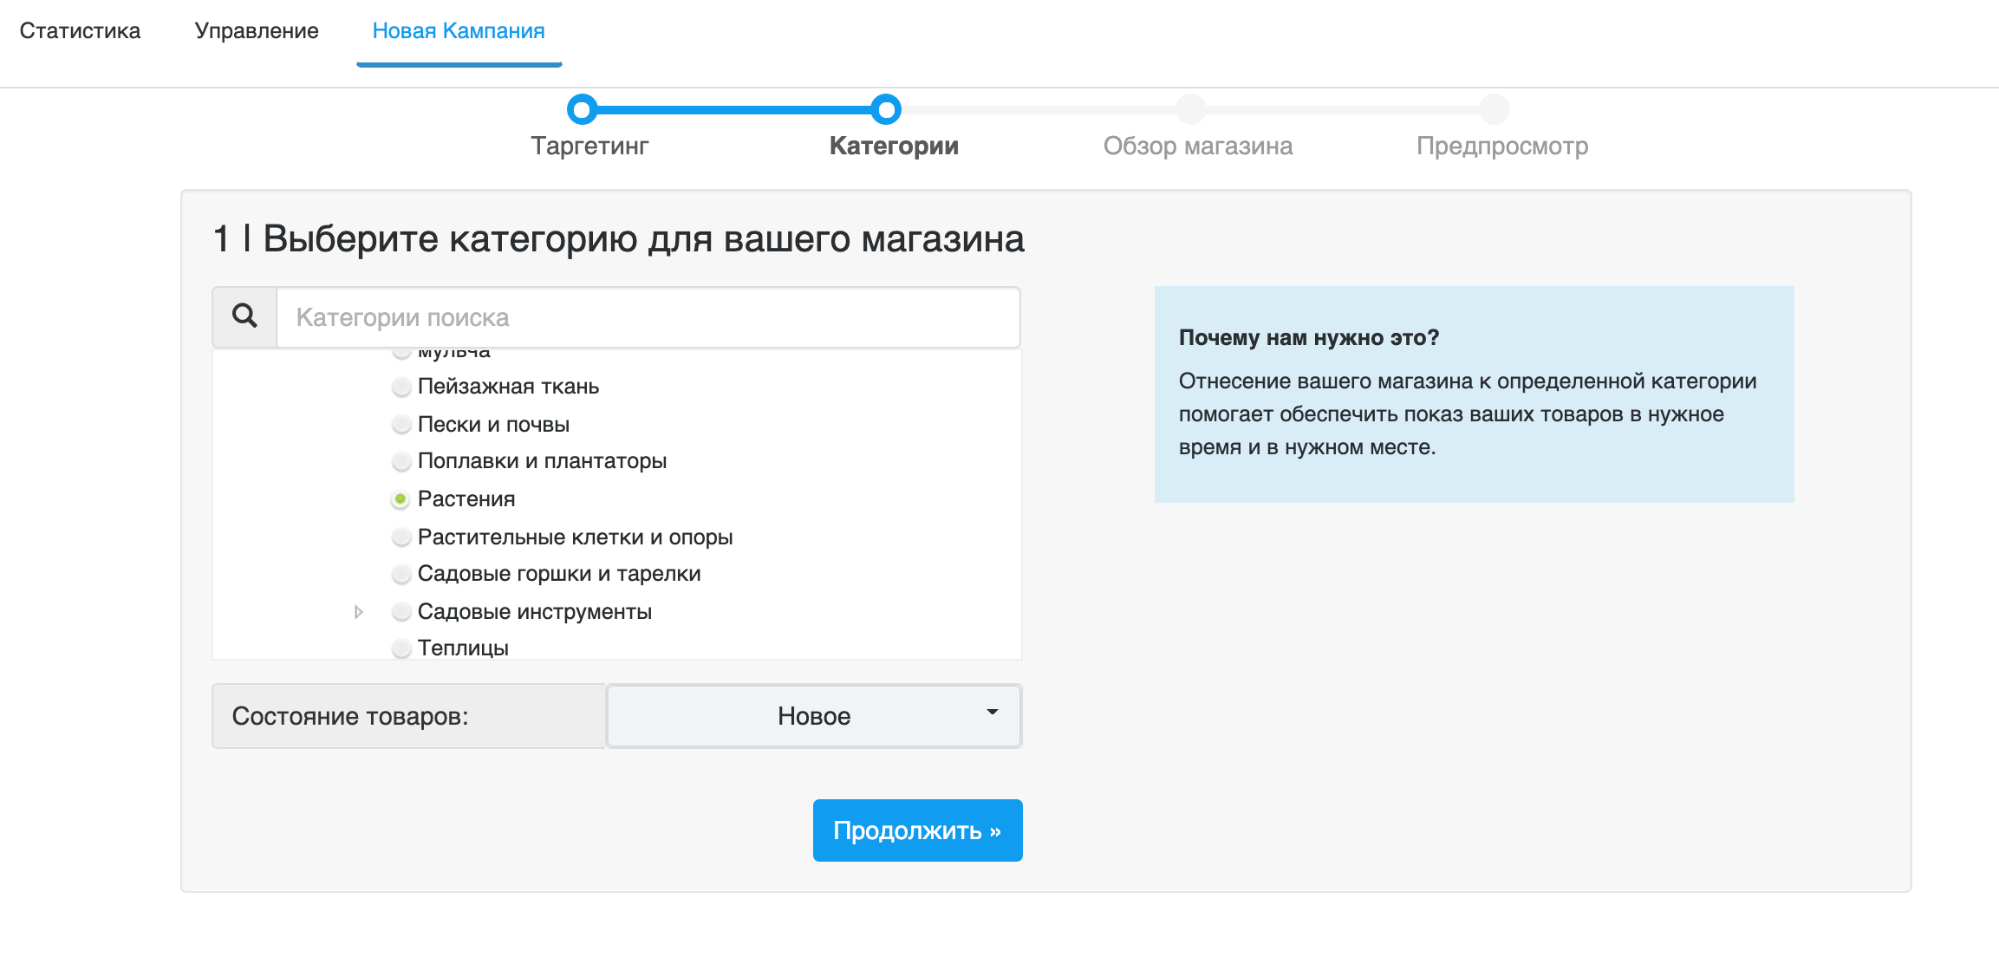Click the Выберите категорию для вашего магазина heading
This screenshot has height=958, width=1999.
pyautogui.click(x=643, y=240)
